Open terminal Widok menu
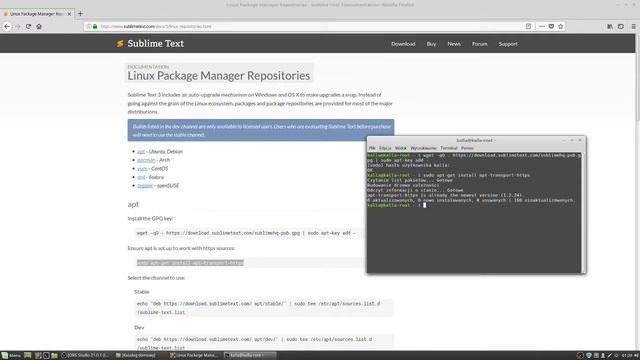640x360 pixels. [x=401, y=148]
